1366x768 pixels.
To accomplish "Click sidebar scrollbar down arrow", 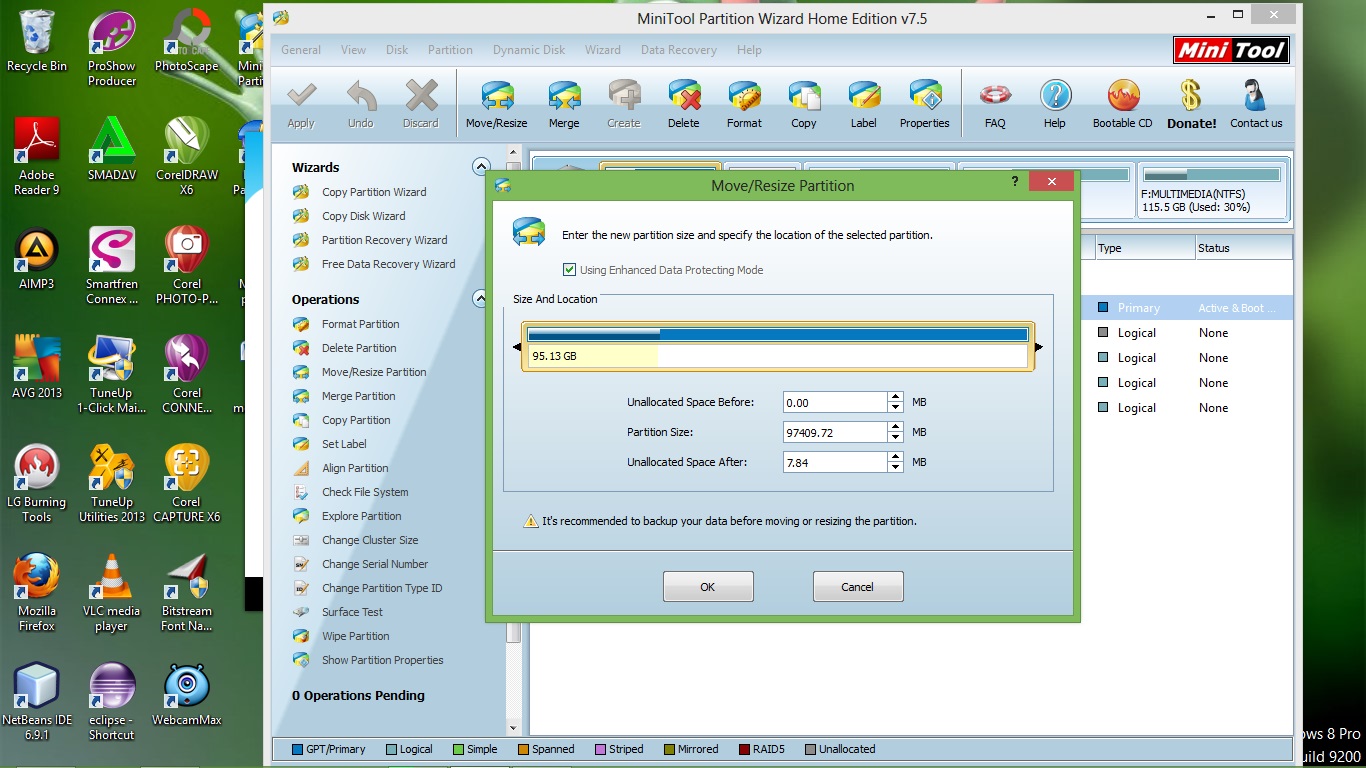I will point(514,728).
